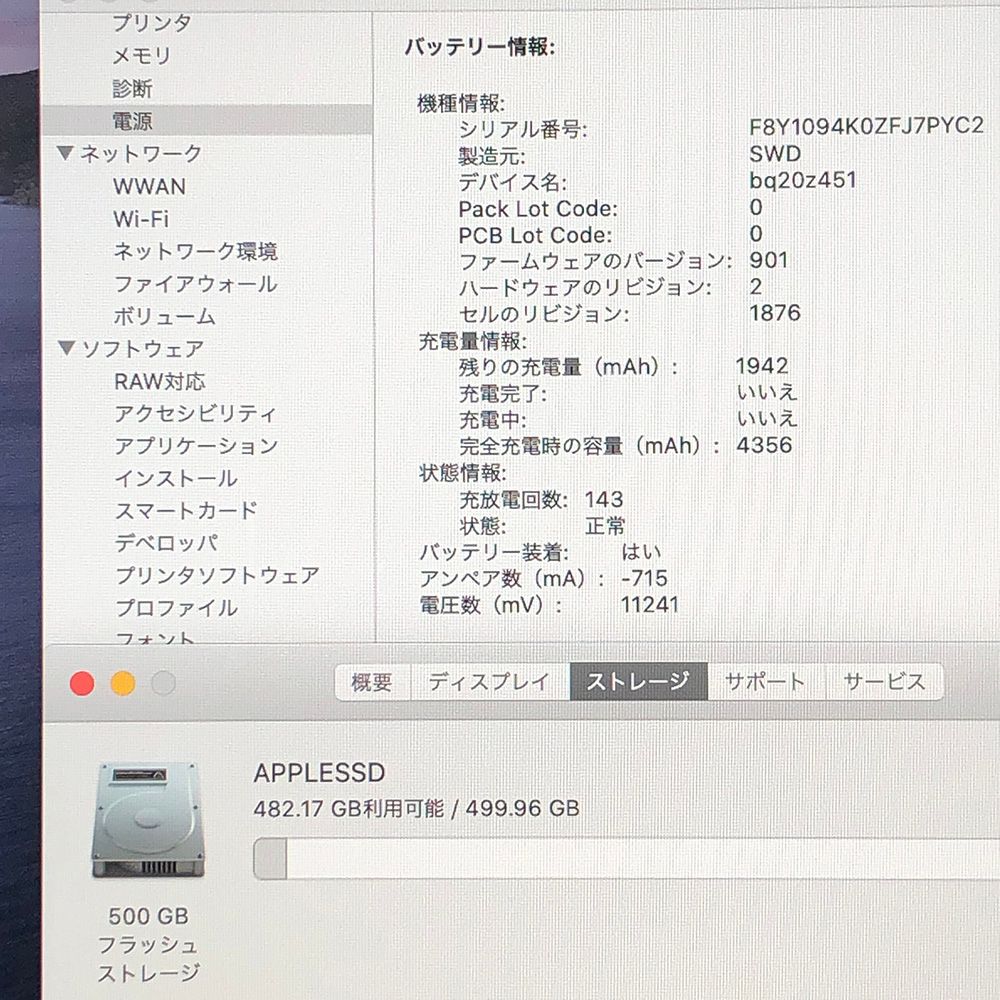Screen dimensions: 1000x1000
Task: Open the サービス tab
Action: 885,682
